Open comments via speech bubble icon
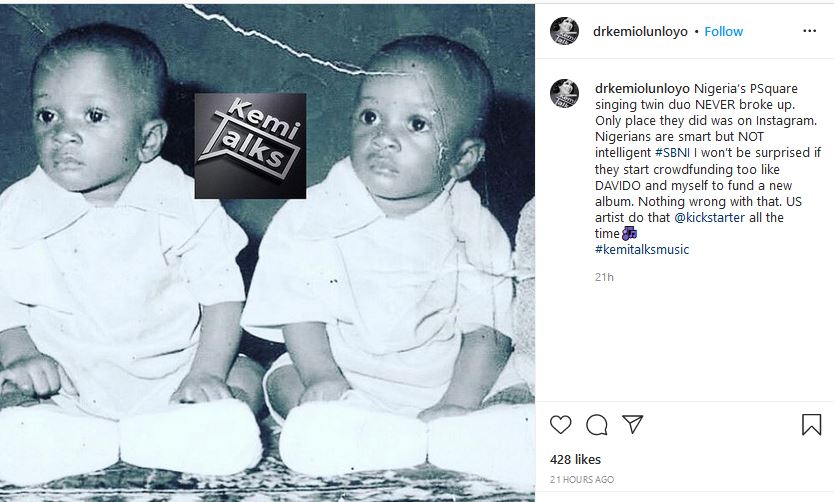The height and width of the screenshot is (502, 834). click(597, 424)
